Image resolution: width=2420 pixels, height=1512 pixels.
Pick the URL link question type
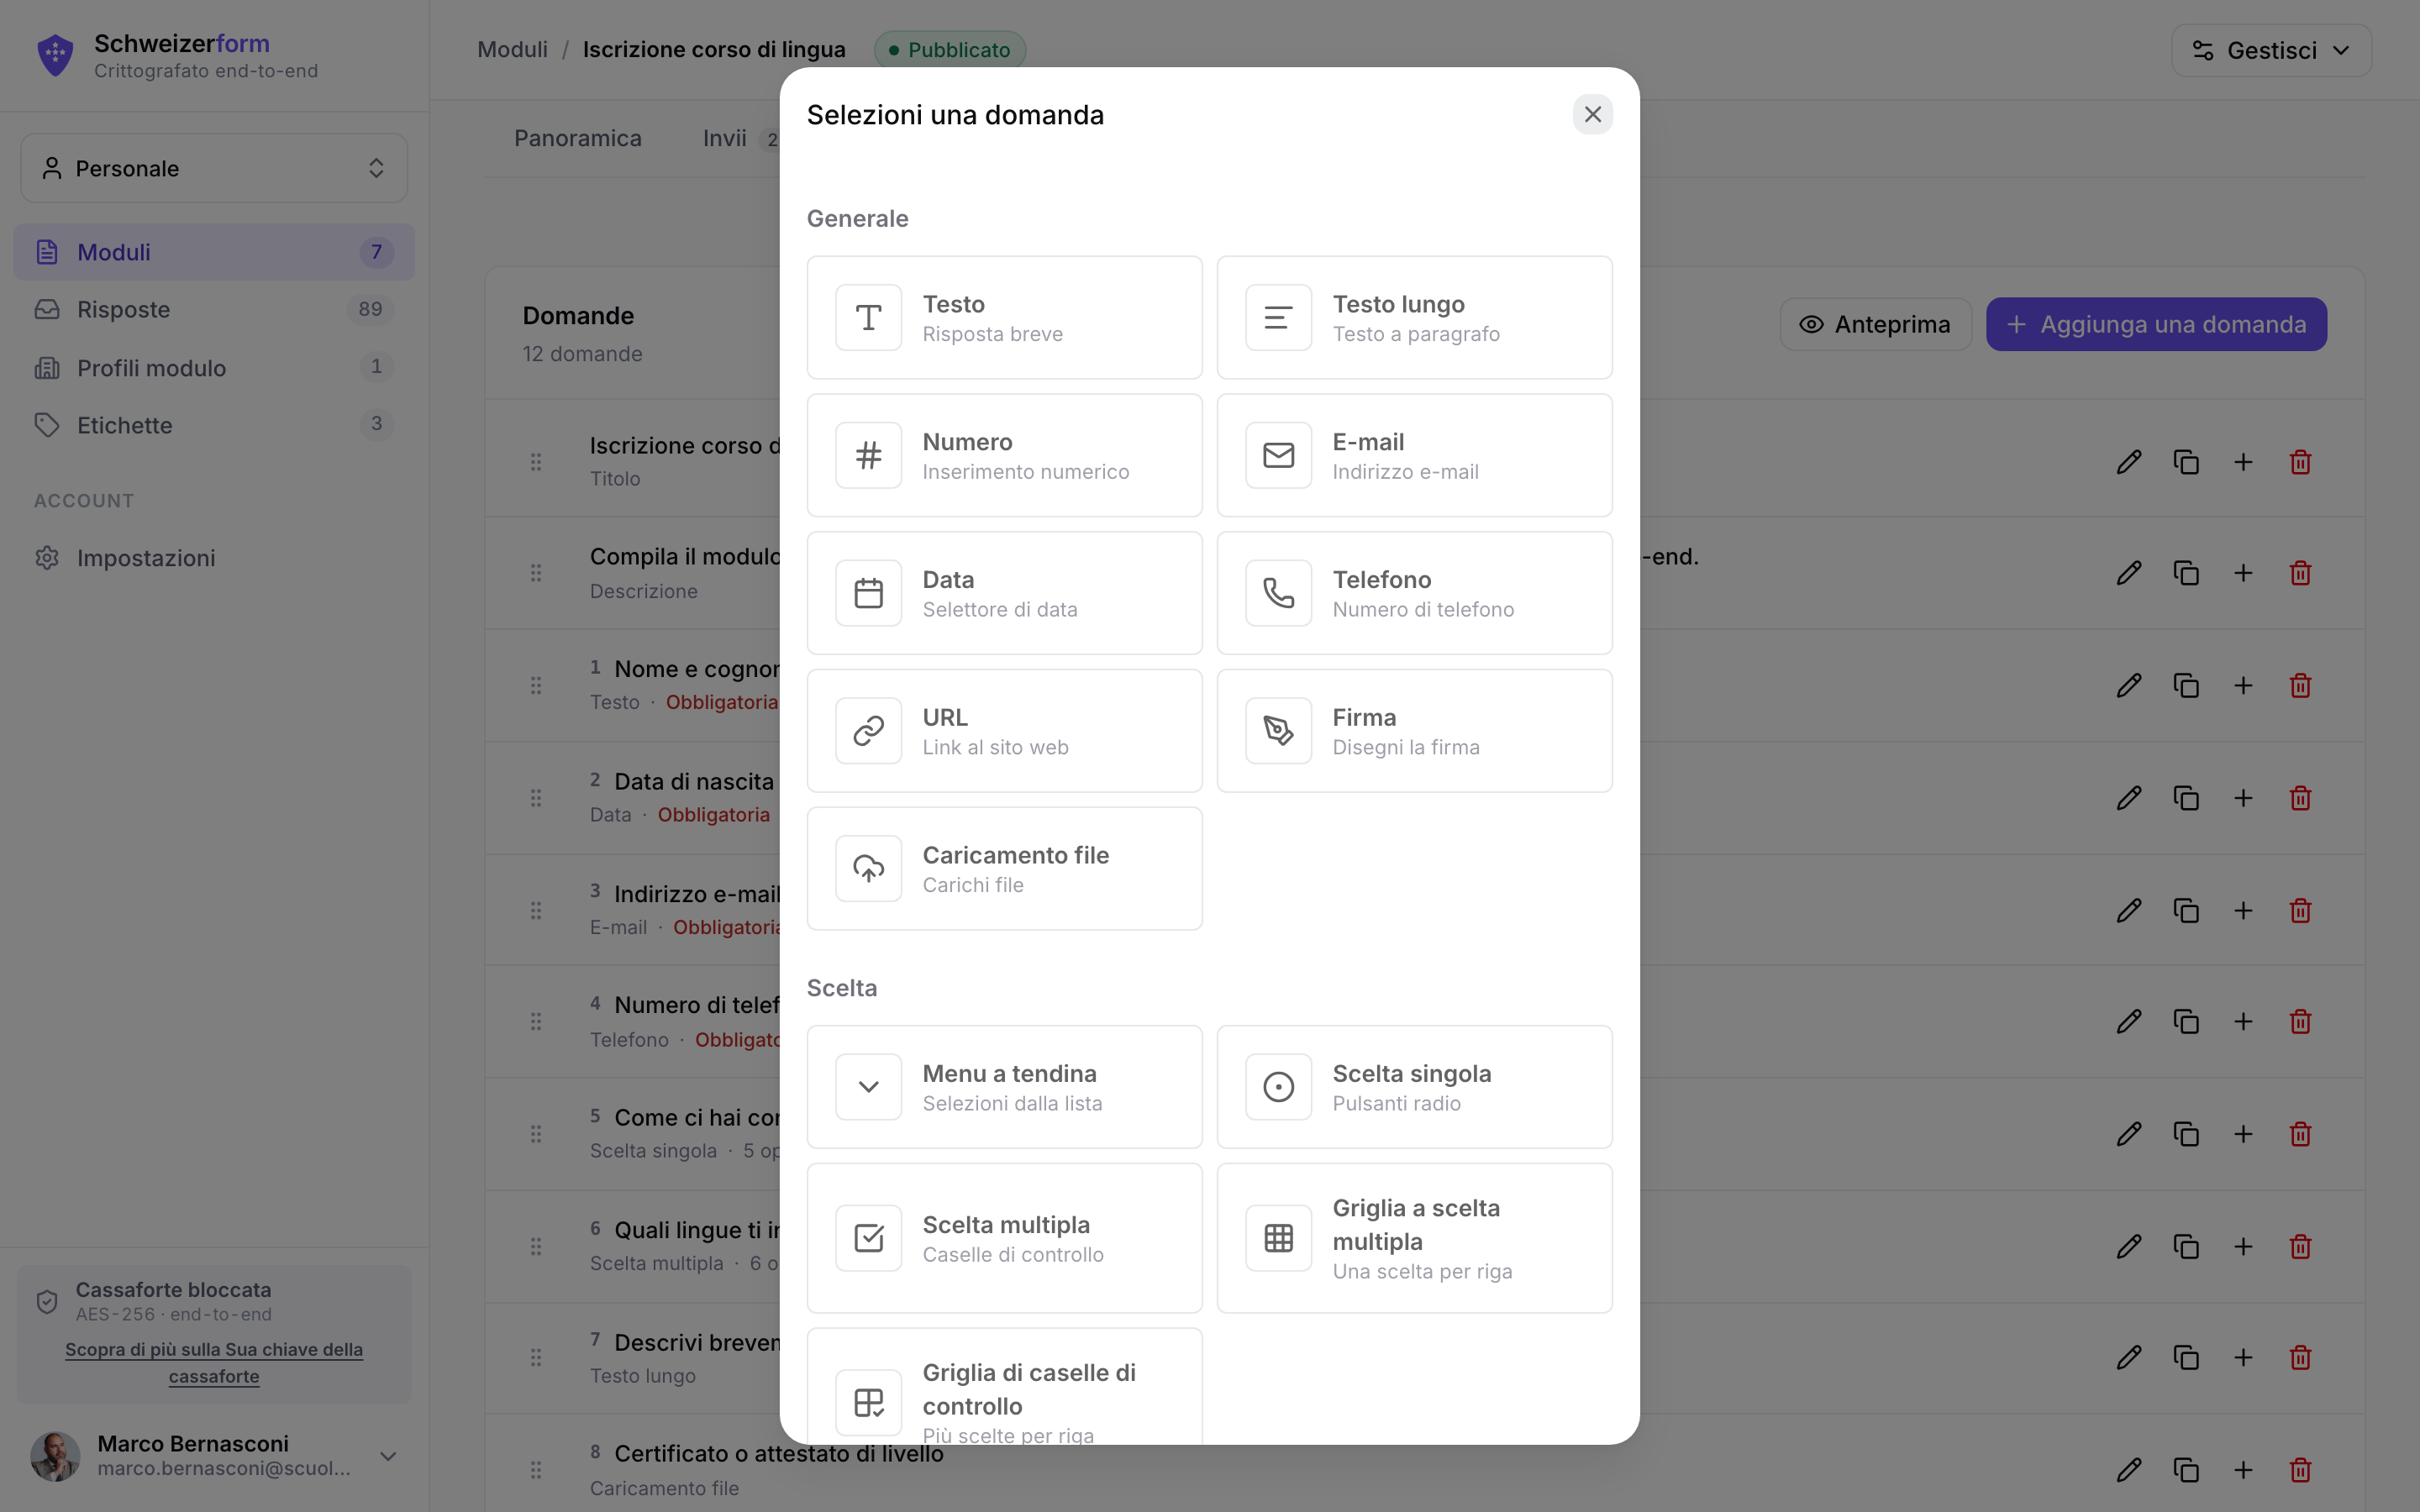tap(1004, 731)
